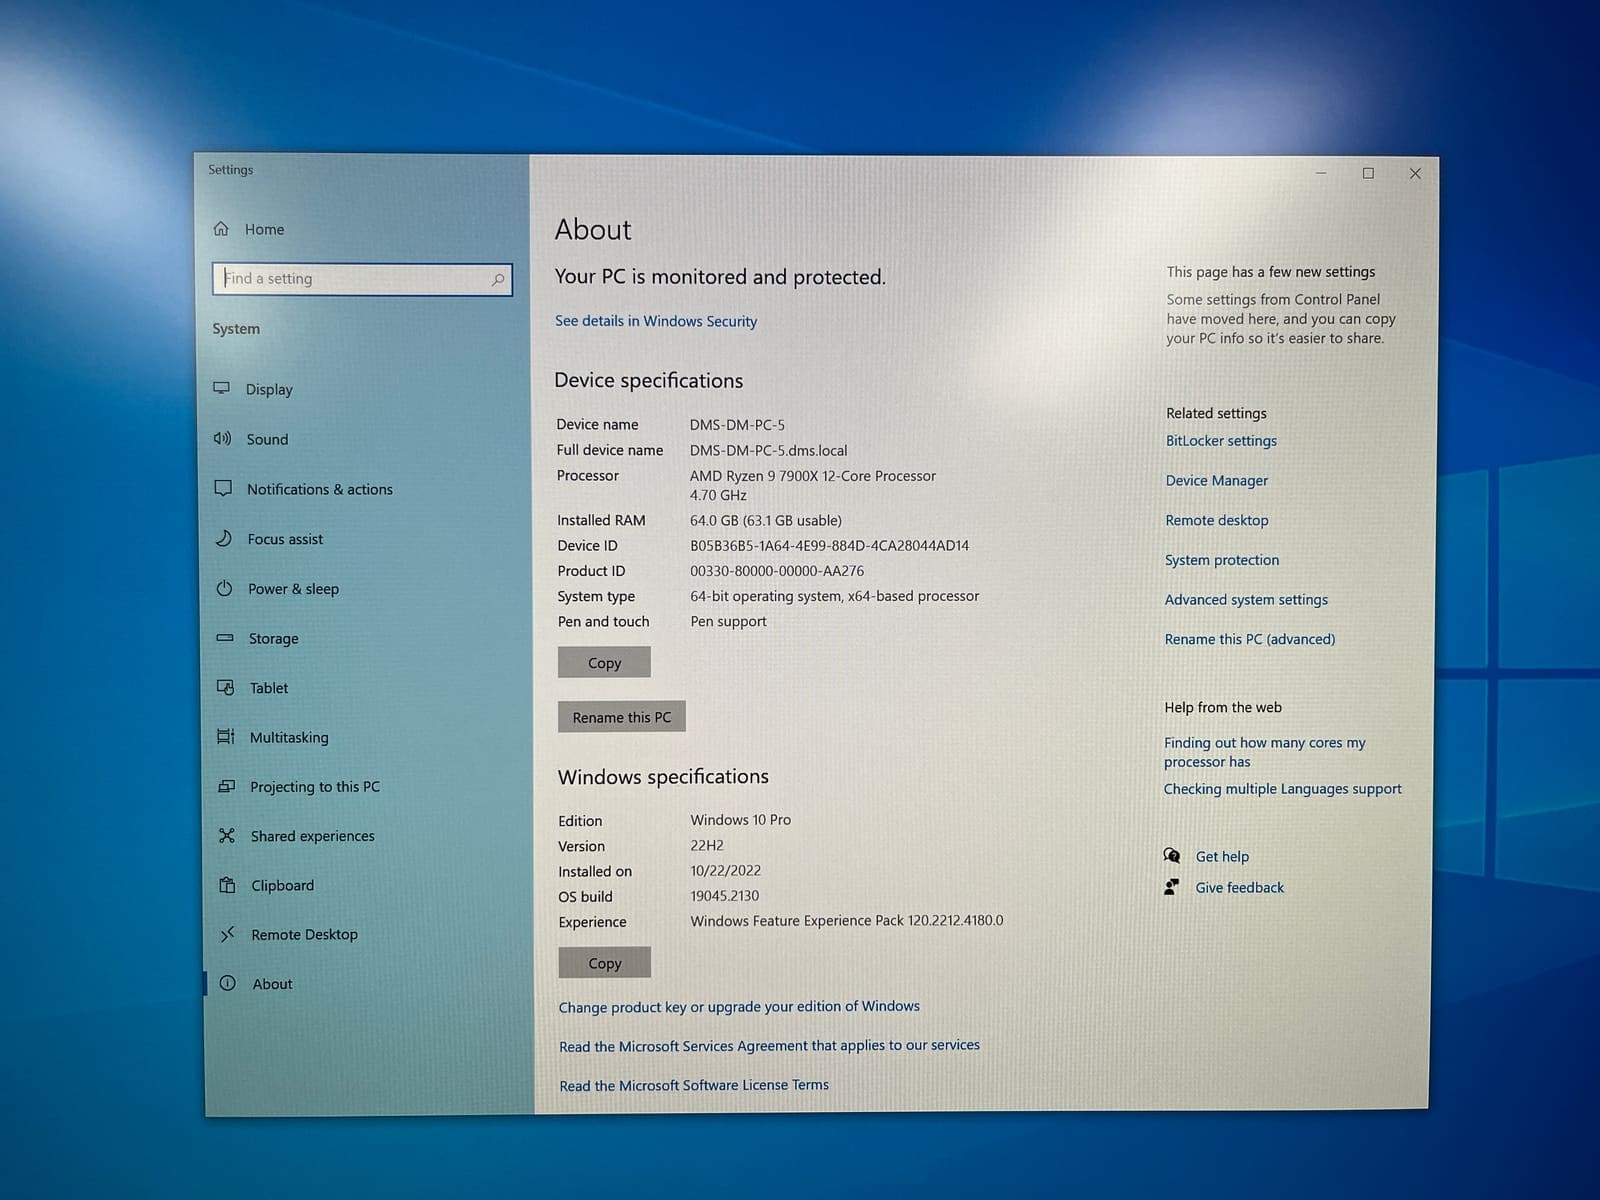This screenshot has height=1200, width=1600.
Task: Select the Windows 10 Pro edition text
Action: (740, 819)
